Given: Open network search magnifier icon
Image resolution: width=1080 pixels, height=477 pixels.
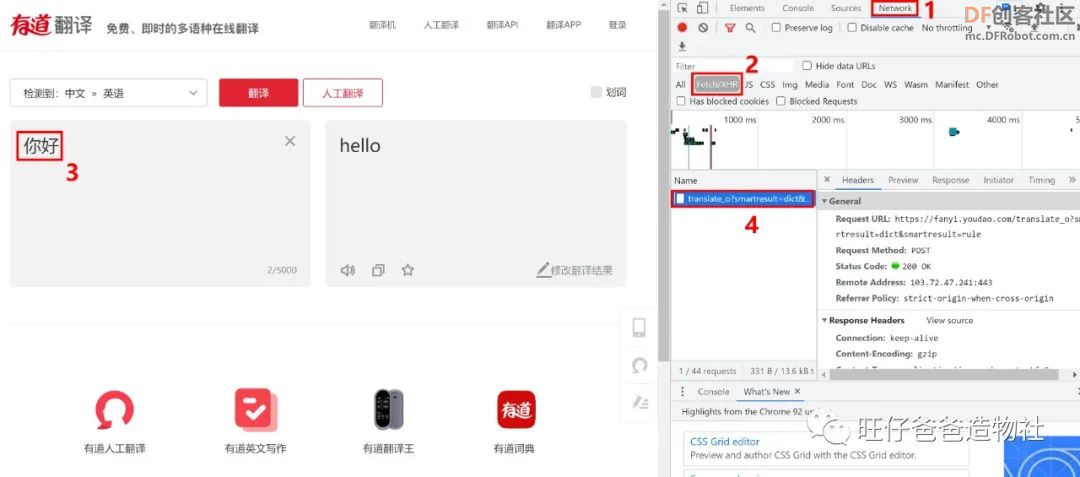Looking at the screenshot, I should coord(750,28).
